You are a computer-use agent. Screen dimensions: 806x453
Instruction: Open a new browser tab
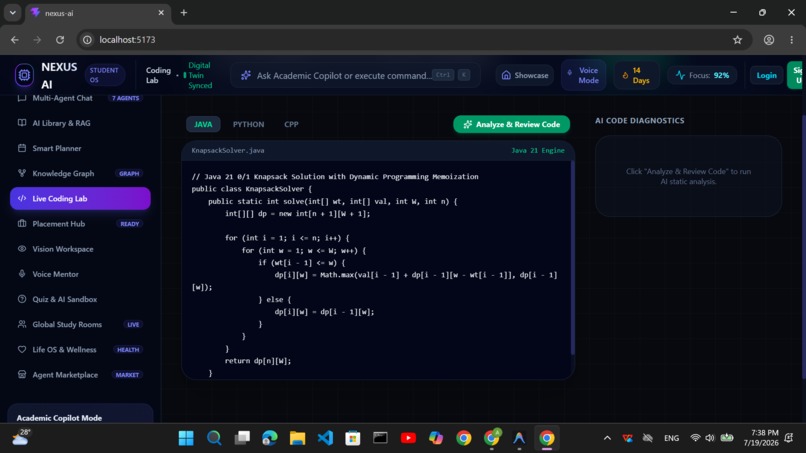184,13
